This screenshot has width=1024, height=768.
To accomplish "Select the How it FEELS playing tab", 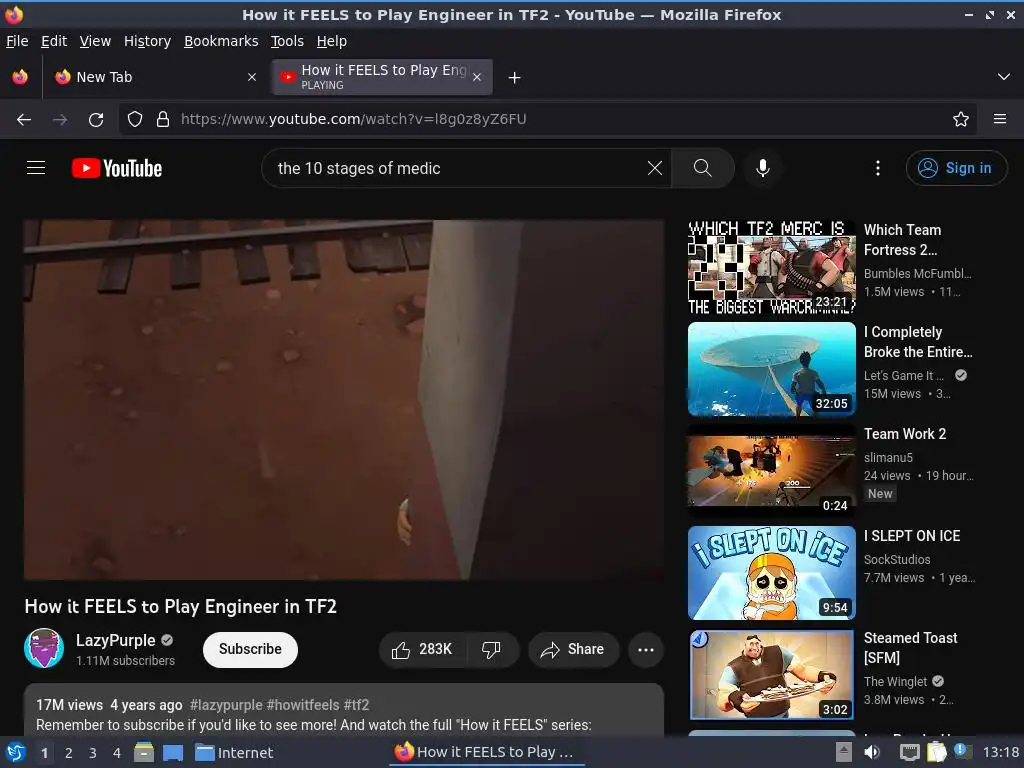I will click(382, 77).
